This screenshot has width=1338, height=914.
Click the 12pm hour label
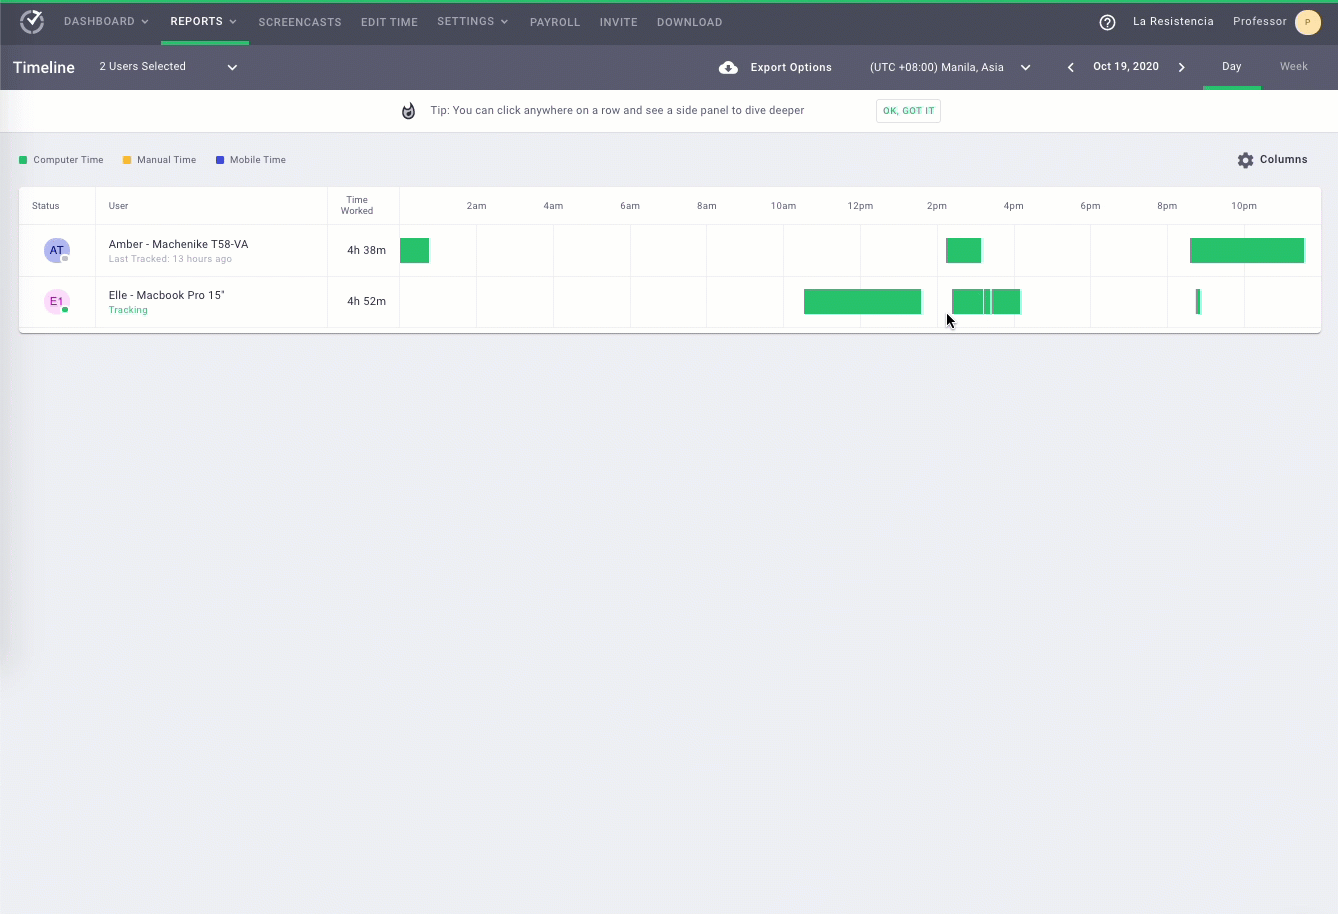pyautogui.click(x=860, y=206)
